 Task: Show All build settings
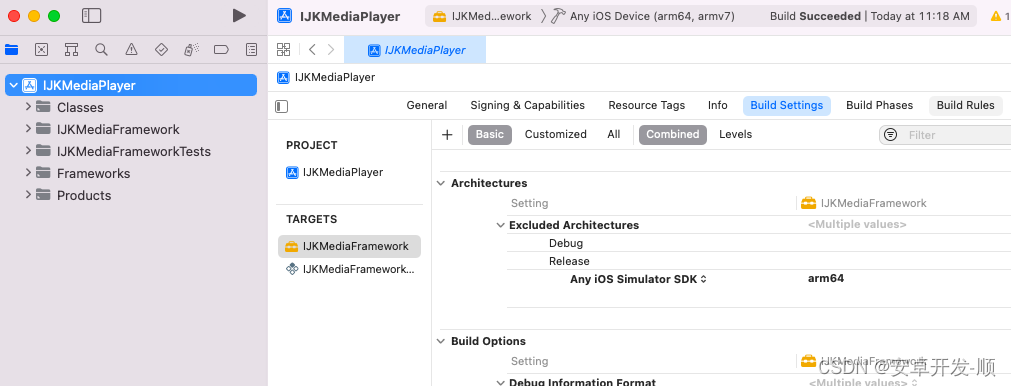(x=614, y=134)
